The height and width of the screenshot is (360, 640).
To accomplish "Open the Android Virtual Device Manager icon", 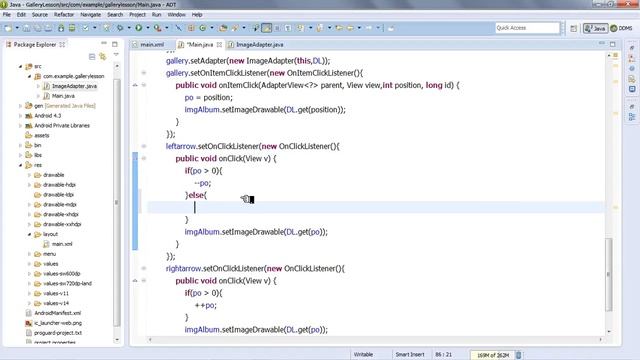I will 72,28.
